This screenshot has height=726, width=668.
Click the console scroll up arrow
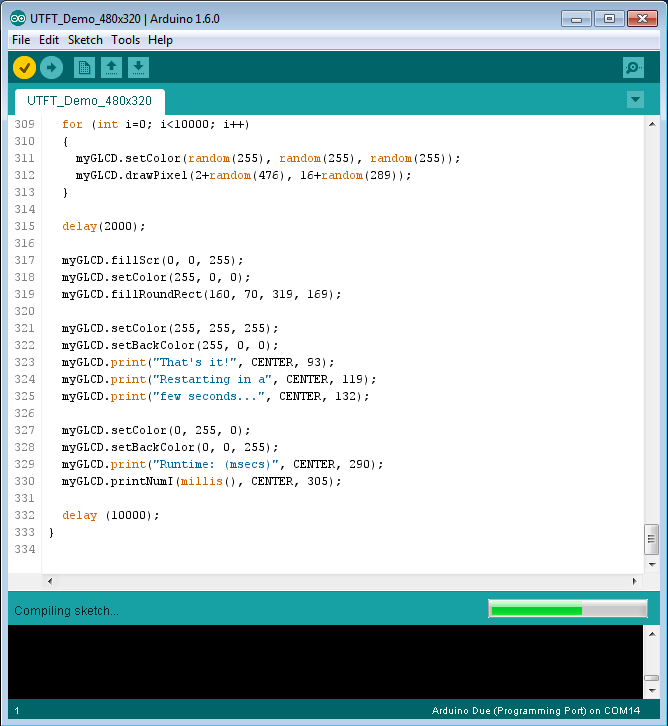tap(652, 634)
